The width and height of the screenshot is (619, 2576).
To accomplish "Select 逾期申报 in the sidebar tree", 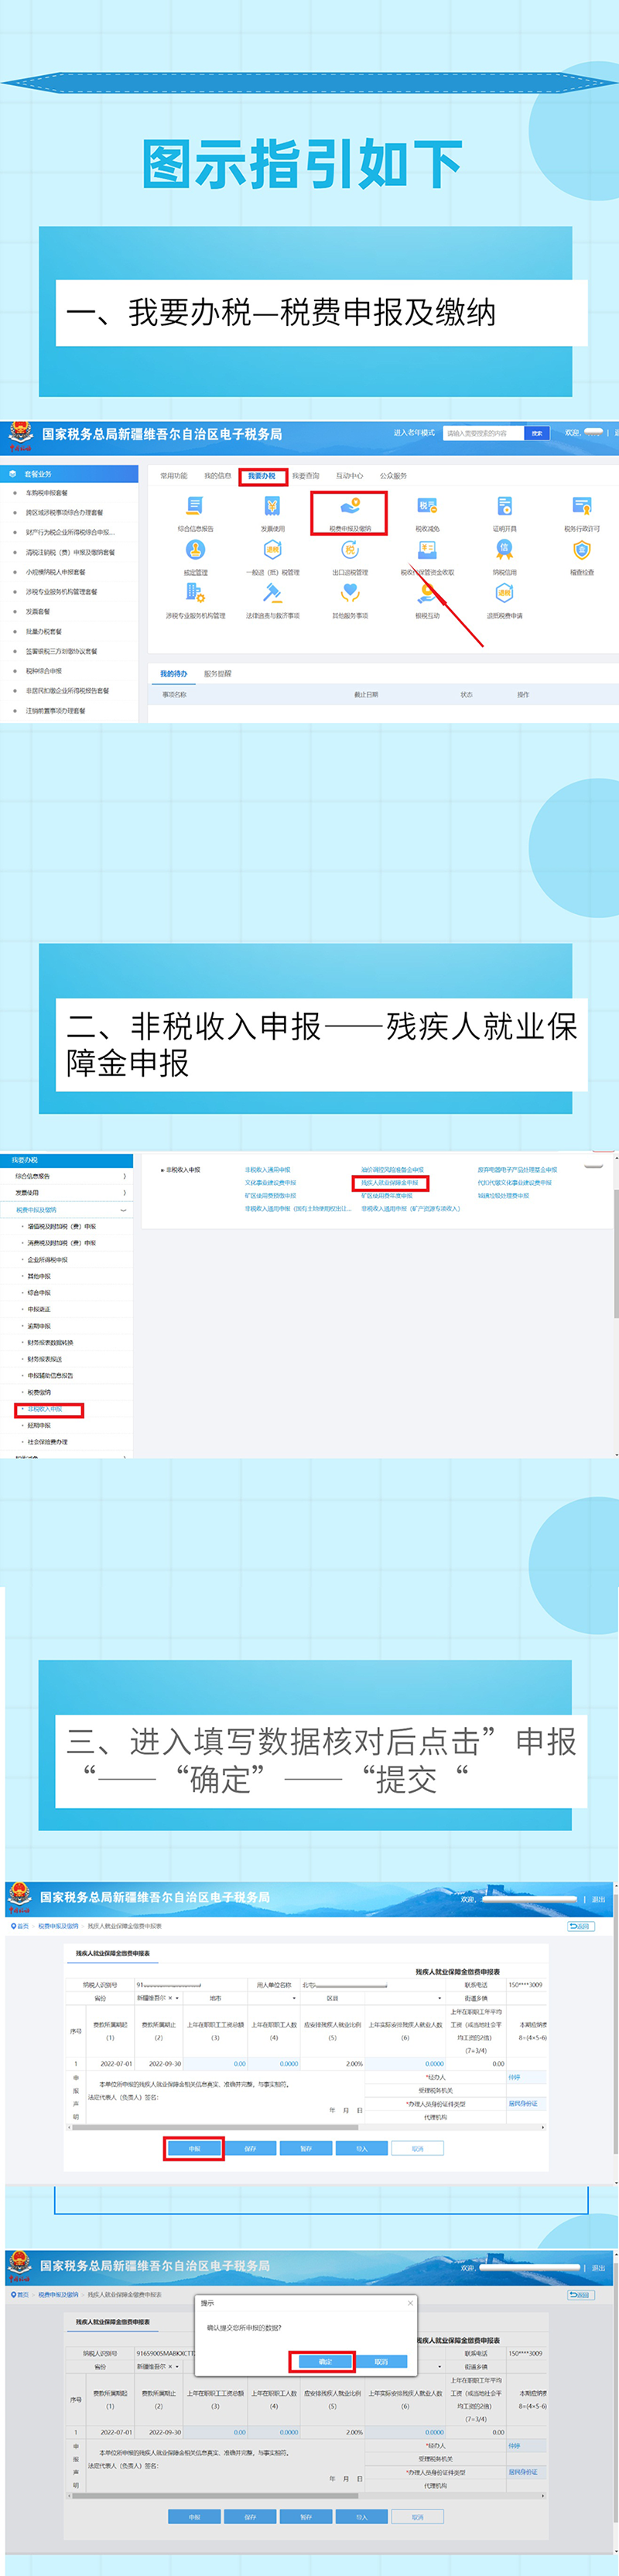I will [x=39, y=1326].
